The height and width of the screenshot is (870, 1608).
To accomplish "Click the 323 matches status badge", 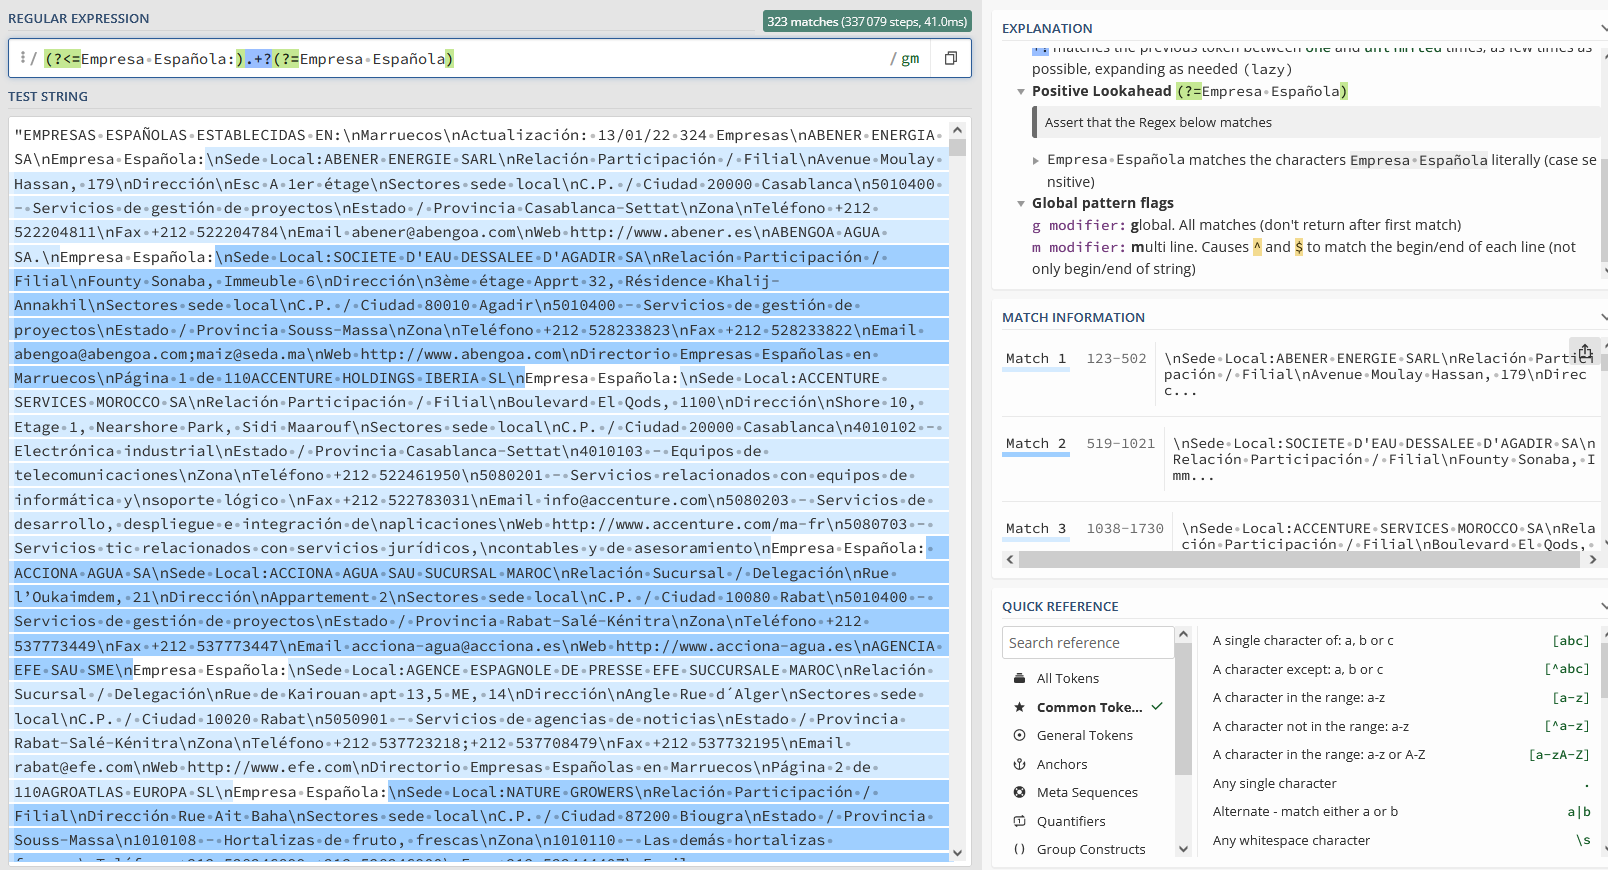I will pos(867,21).
